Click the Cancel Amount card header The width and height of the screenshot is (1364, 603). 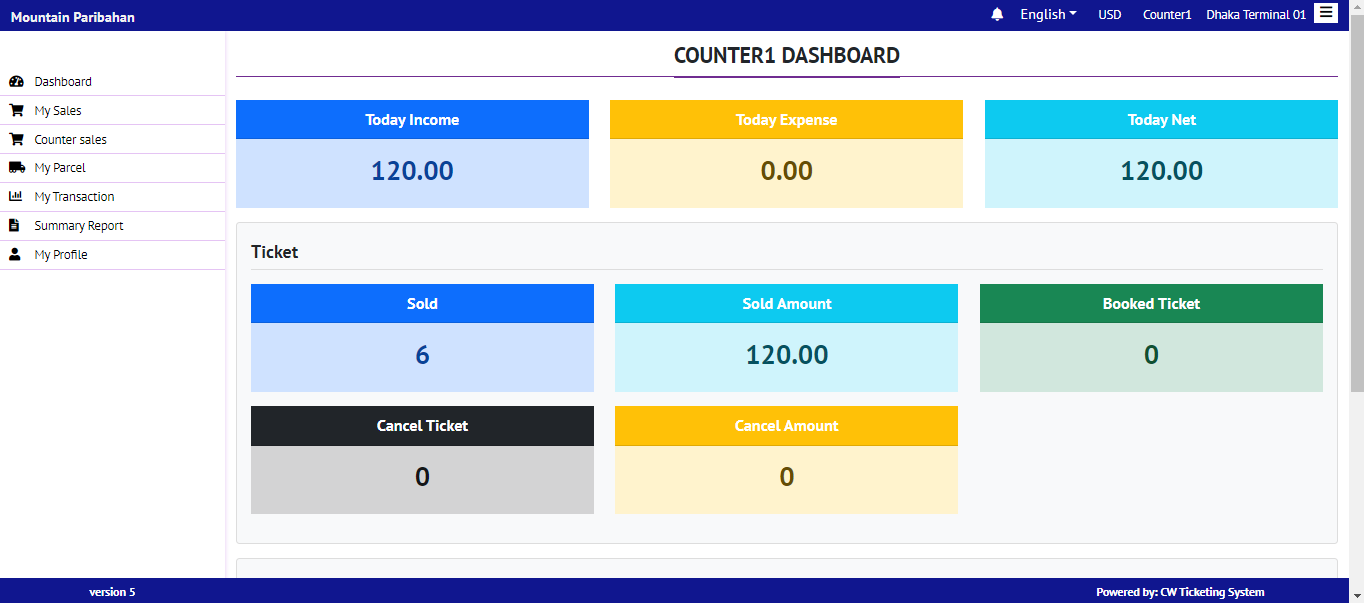[x=786, y=426]
